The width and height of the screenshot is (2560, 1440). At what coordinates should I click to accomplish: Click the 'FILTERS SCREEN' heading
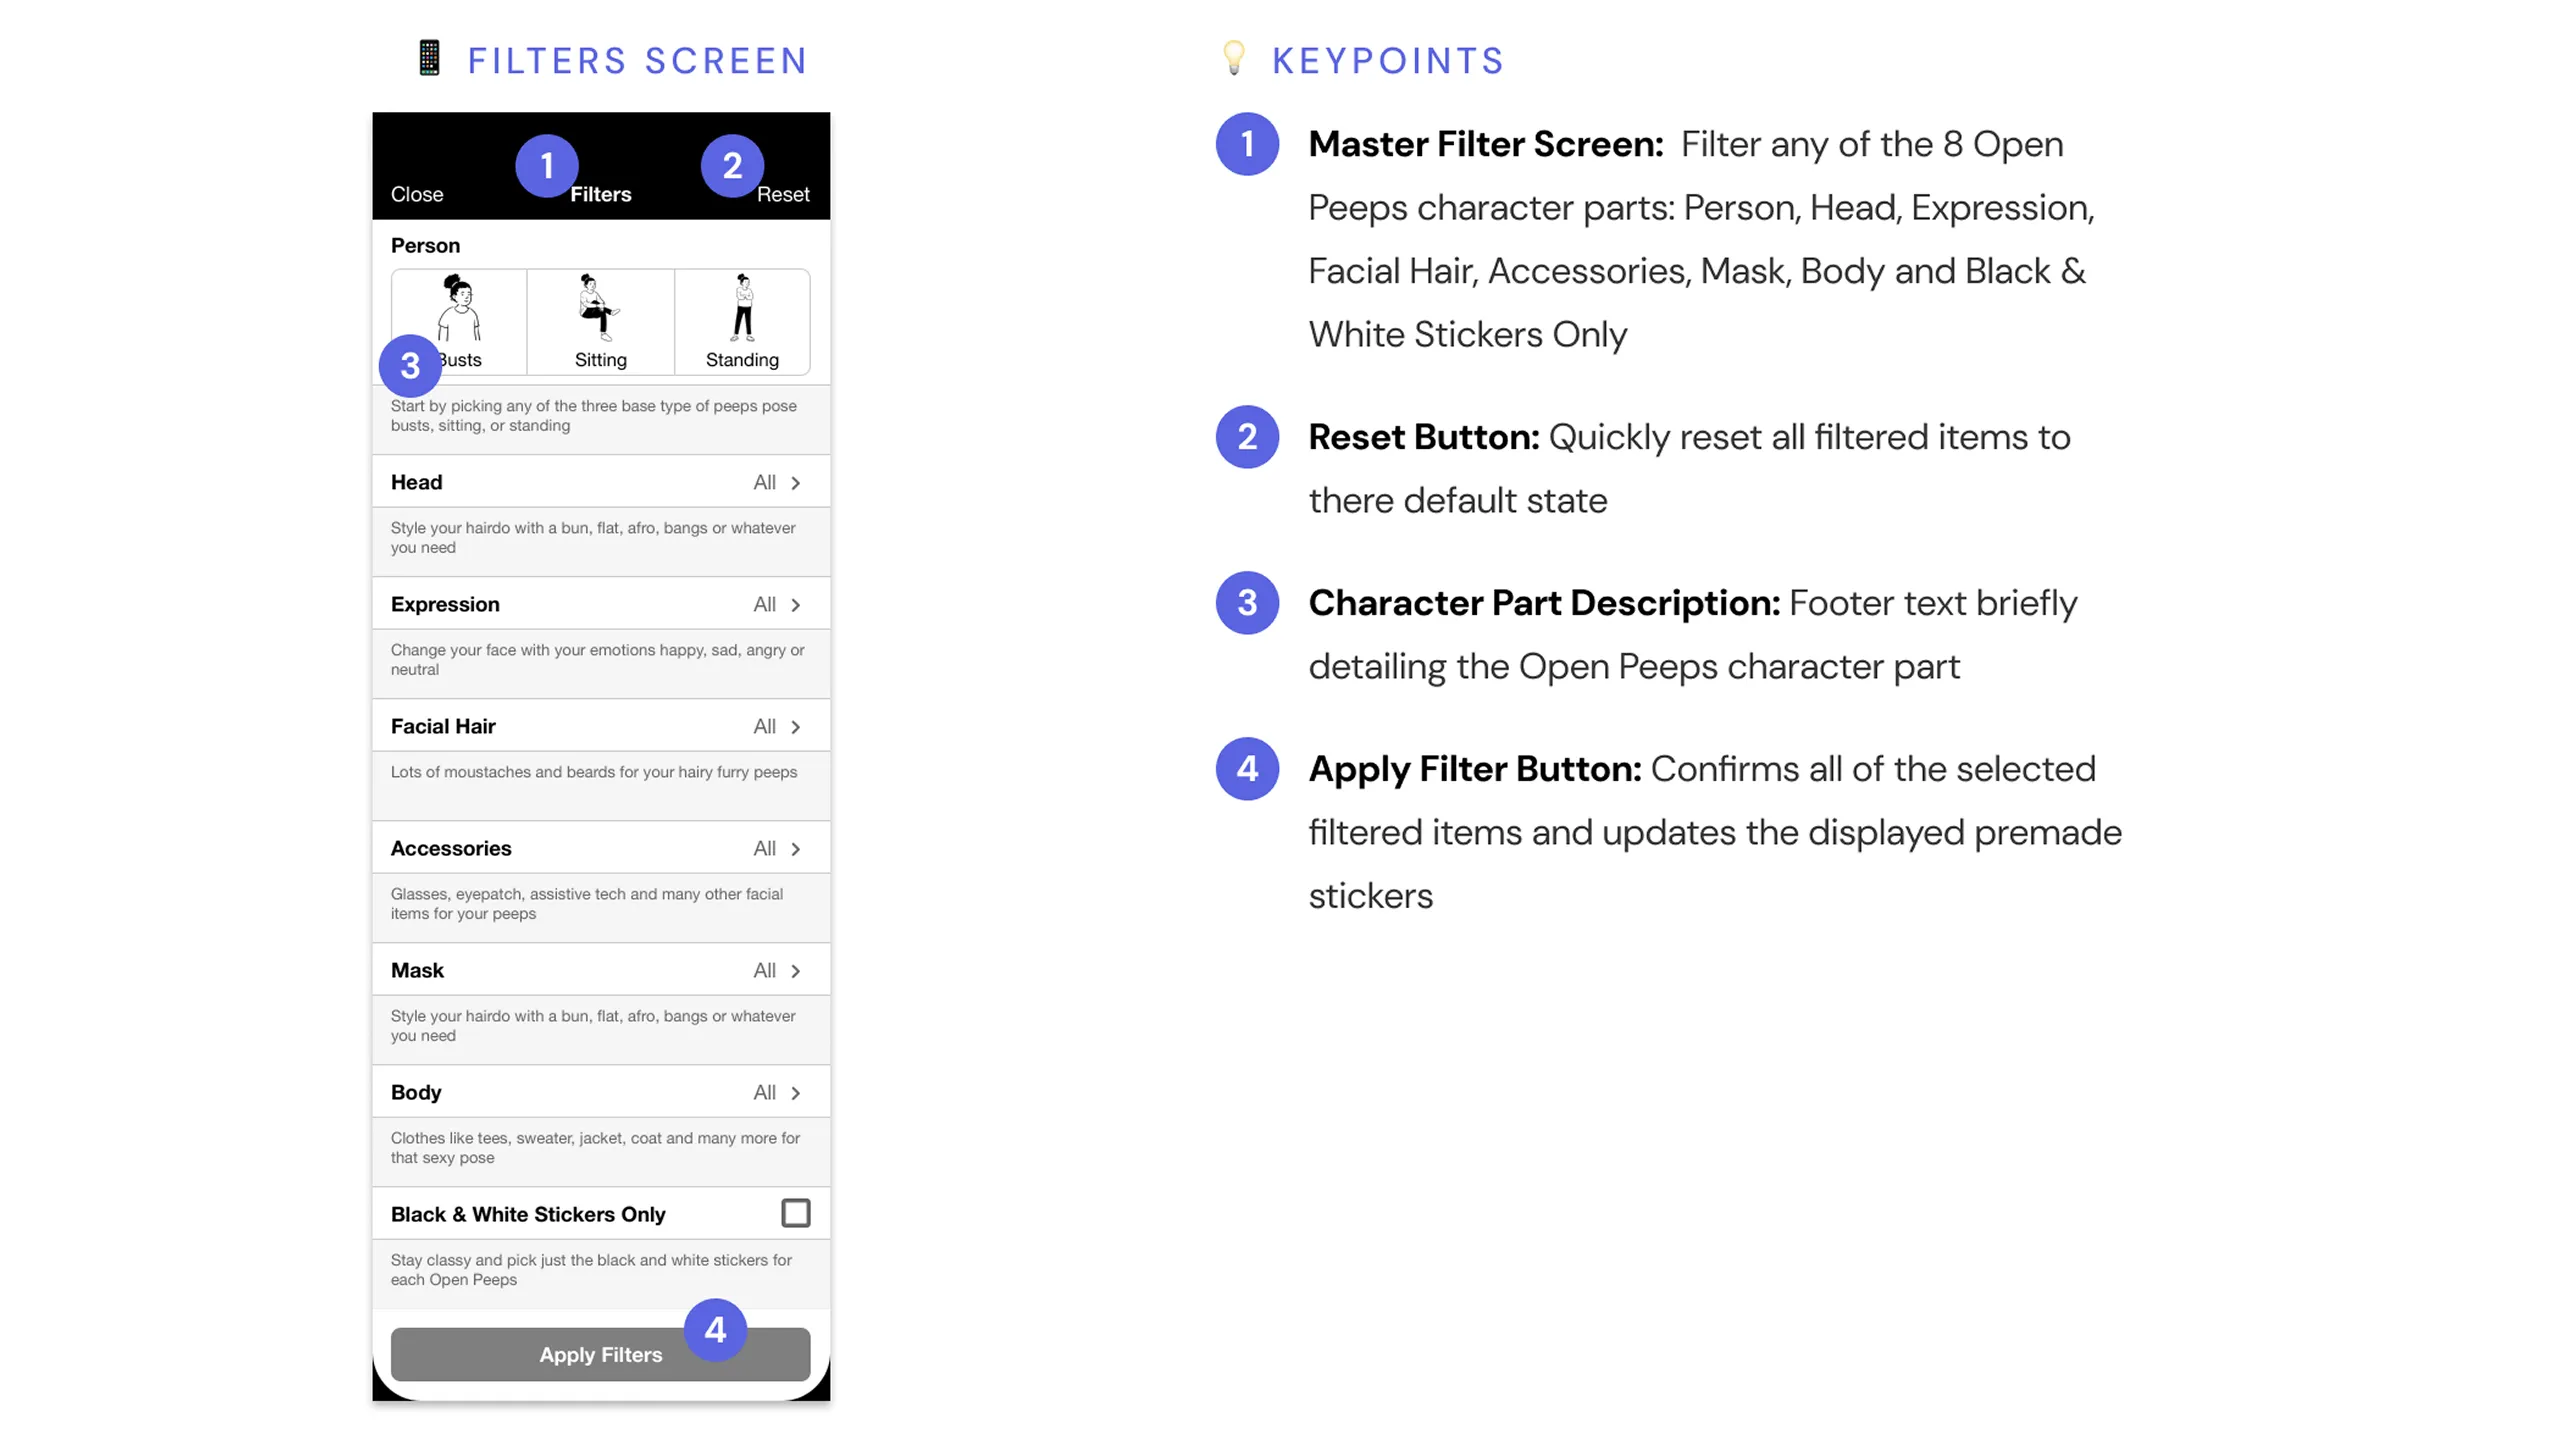click(x=638, y=61)
